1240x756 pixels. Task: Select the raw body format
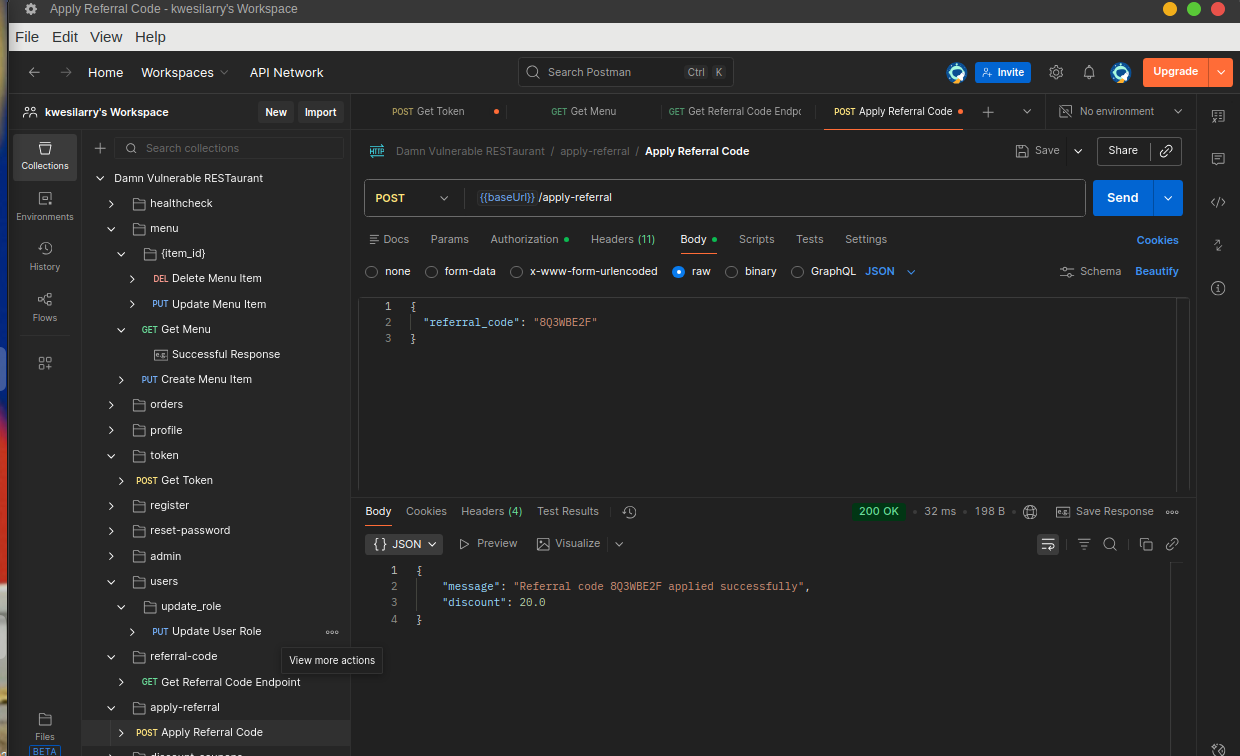679,271
